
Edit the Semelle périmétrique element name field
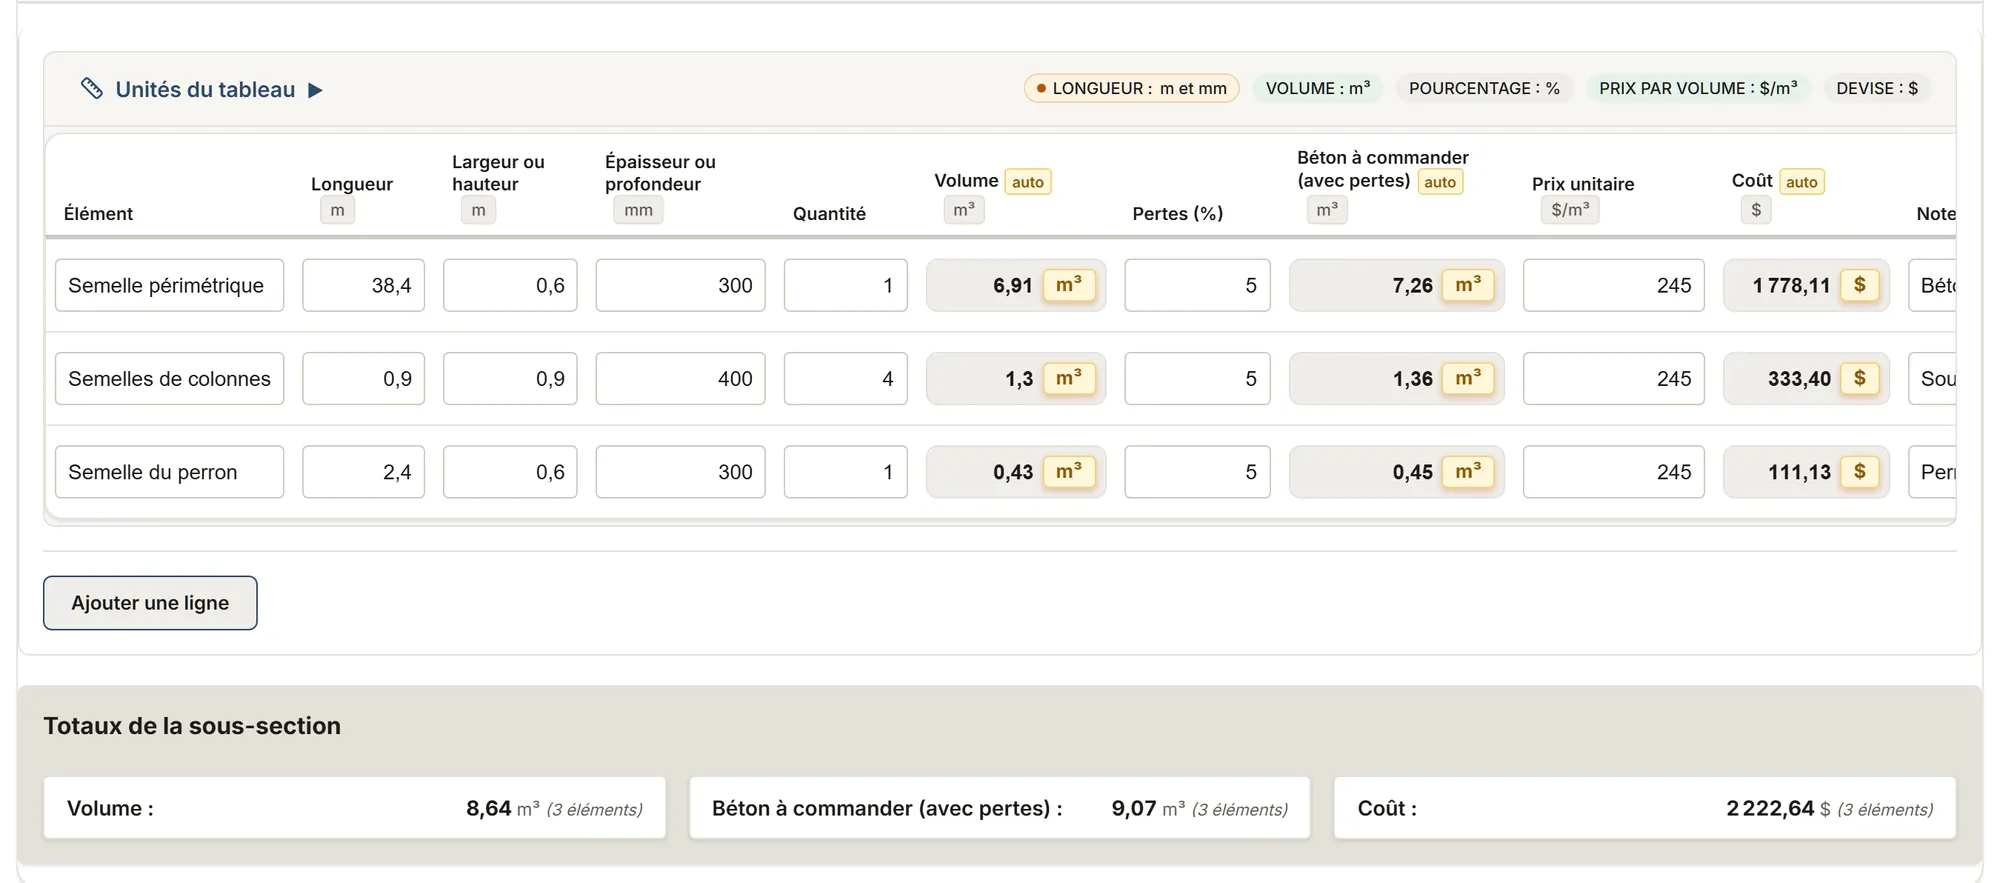(169, 285)
